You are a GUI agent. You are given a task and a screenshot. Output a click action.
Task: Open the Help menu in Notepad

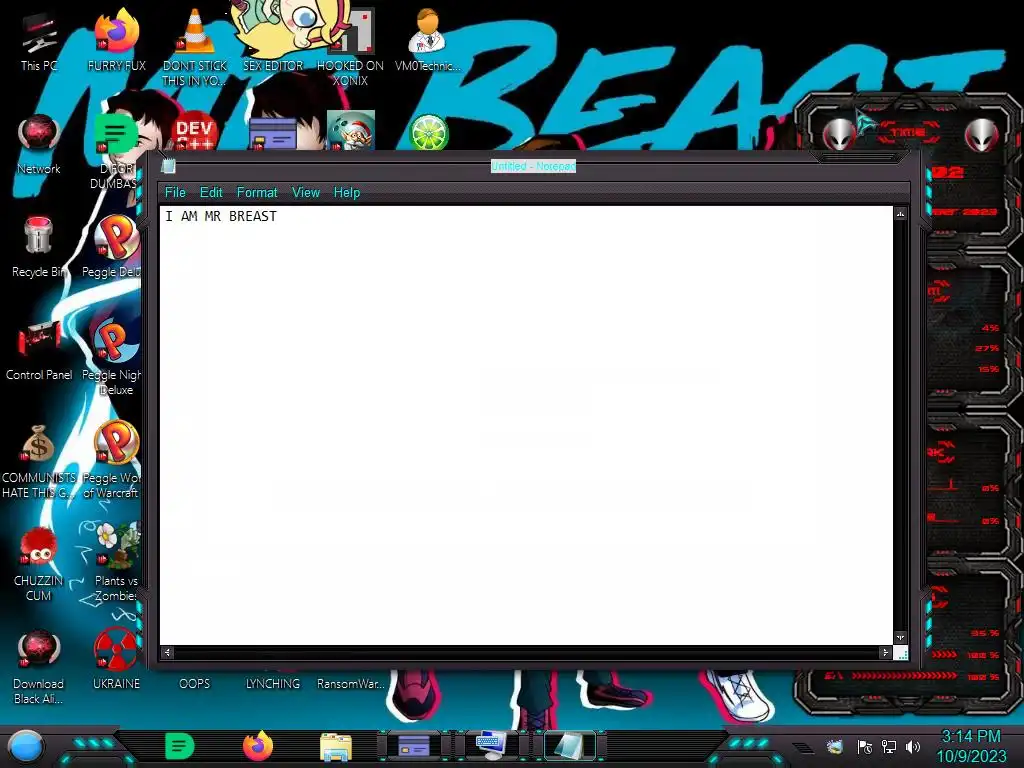347,193
